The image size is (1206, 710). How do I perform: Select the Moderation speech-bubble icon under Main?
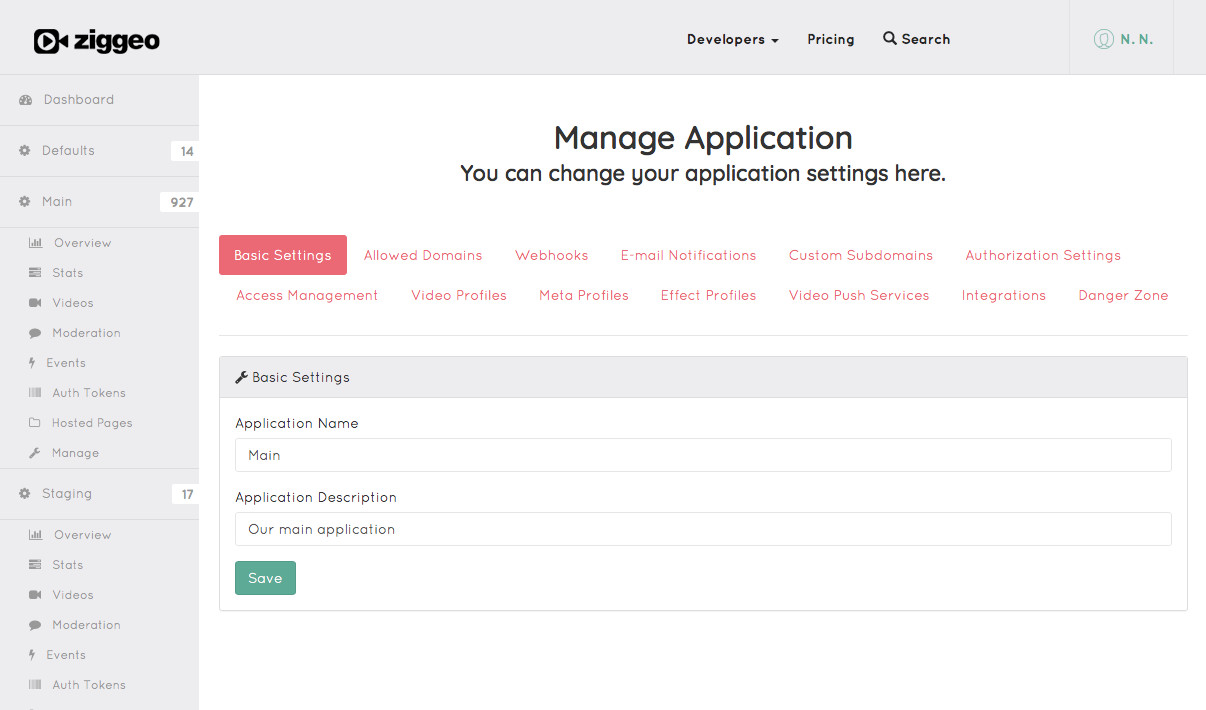pyautogui.click(x=35, y=332)
